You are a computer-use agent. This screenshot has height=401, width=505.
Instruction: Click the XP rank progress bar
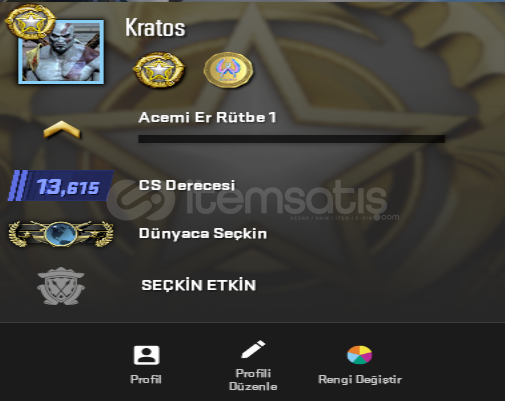coord(292,139)
